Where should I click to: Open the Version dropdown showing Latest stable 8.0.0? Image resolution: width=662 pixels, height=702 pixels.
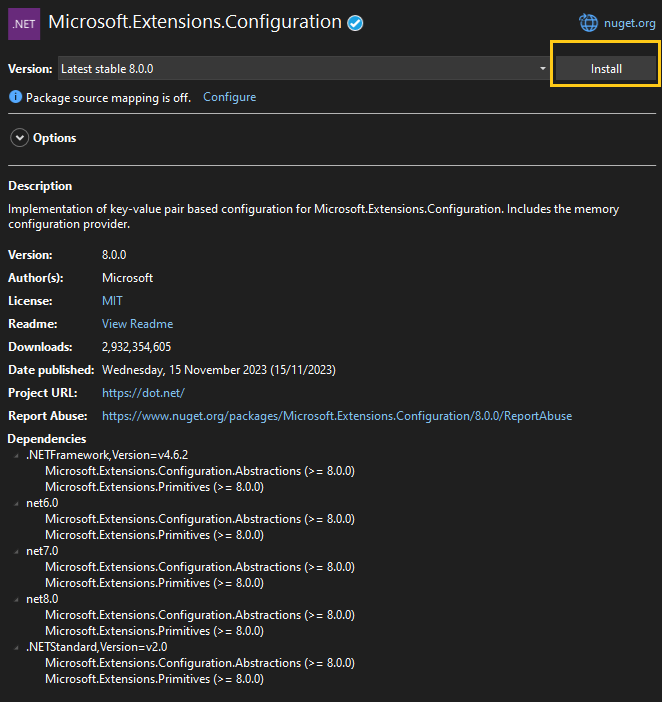click(x=302, y=69)
